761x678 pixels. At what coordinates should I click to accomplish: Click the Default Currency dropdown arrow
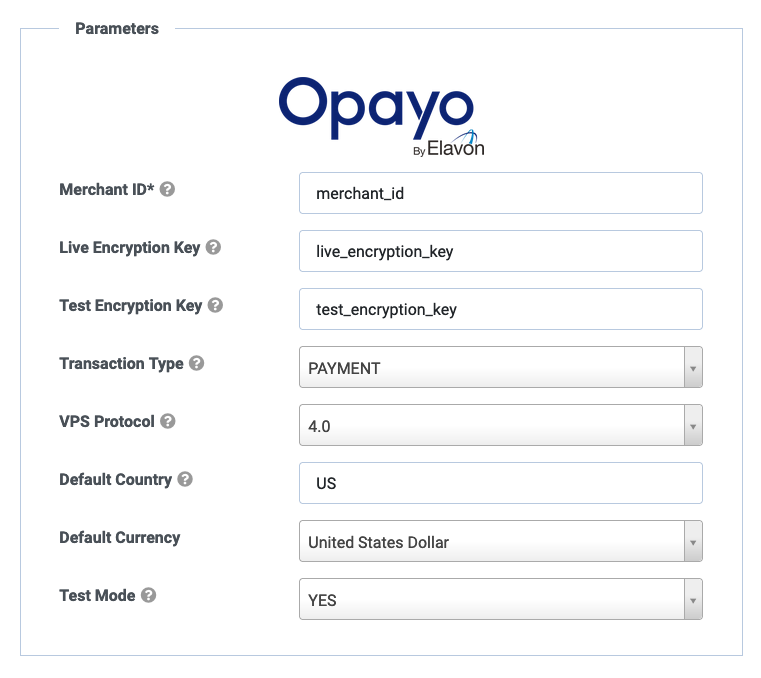click(x=692, y=541)
